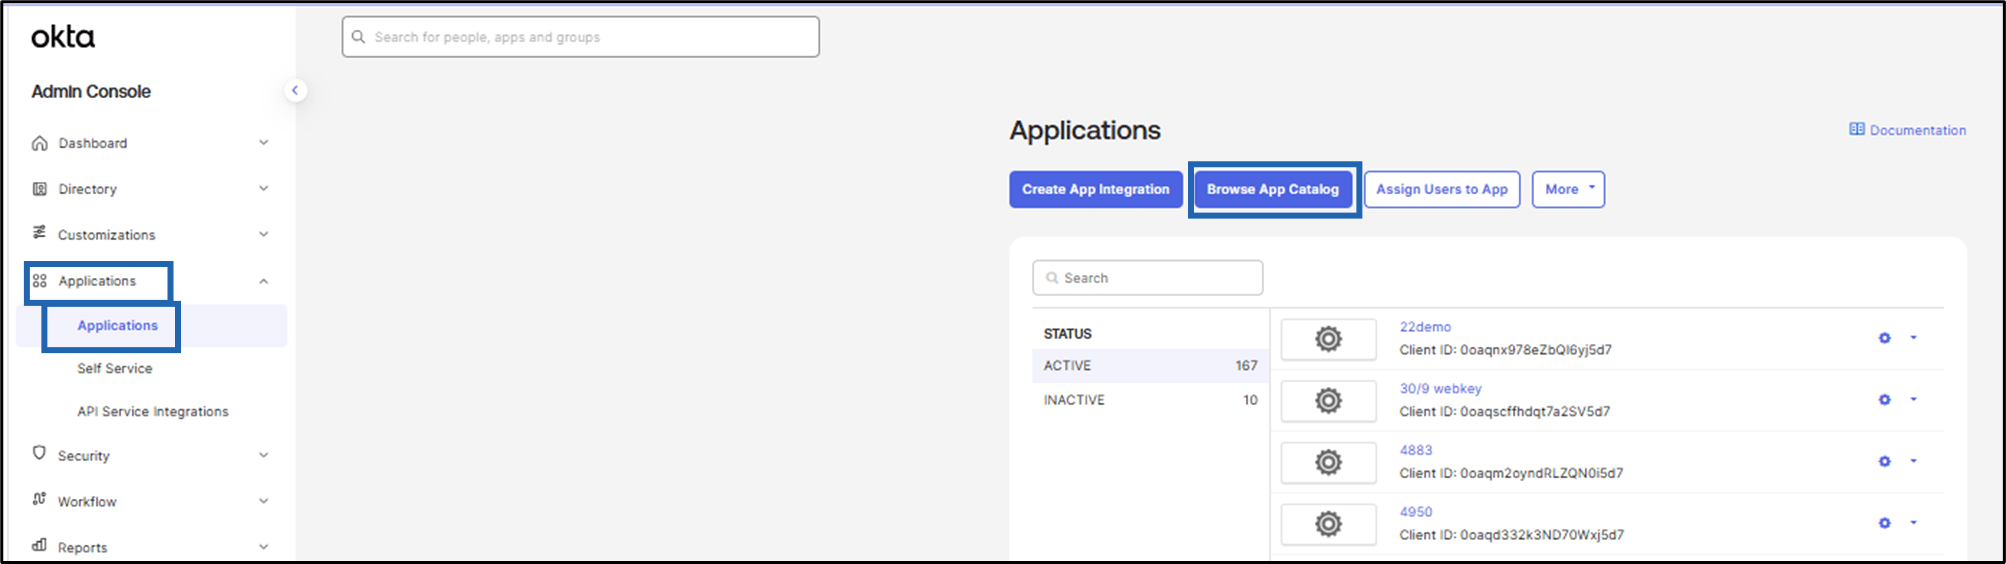2006x564 pixels.
Task: Open the action dropdown arrow for 30/9 webkey
Action: coord(1914,399)
